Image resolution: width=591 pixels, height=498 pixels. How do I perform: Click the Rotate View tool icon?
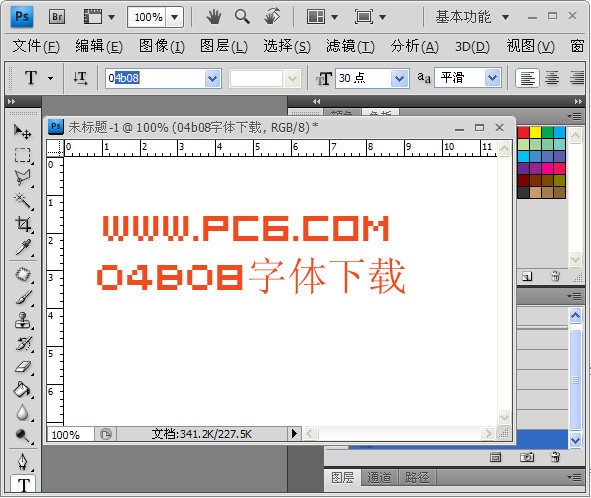pos(272,17)
